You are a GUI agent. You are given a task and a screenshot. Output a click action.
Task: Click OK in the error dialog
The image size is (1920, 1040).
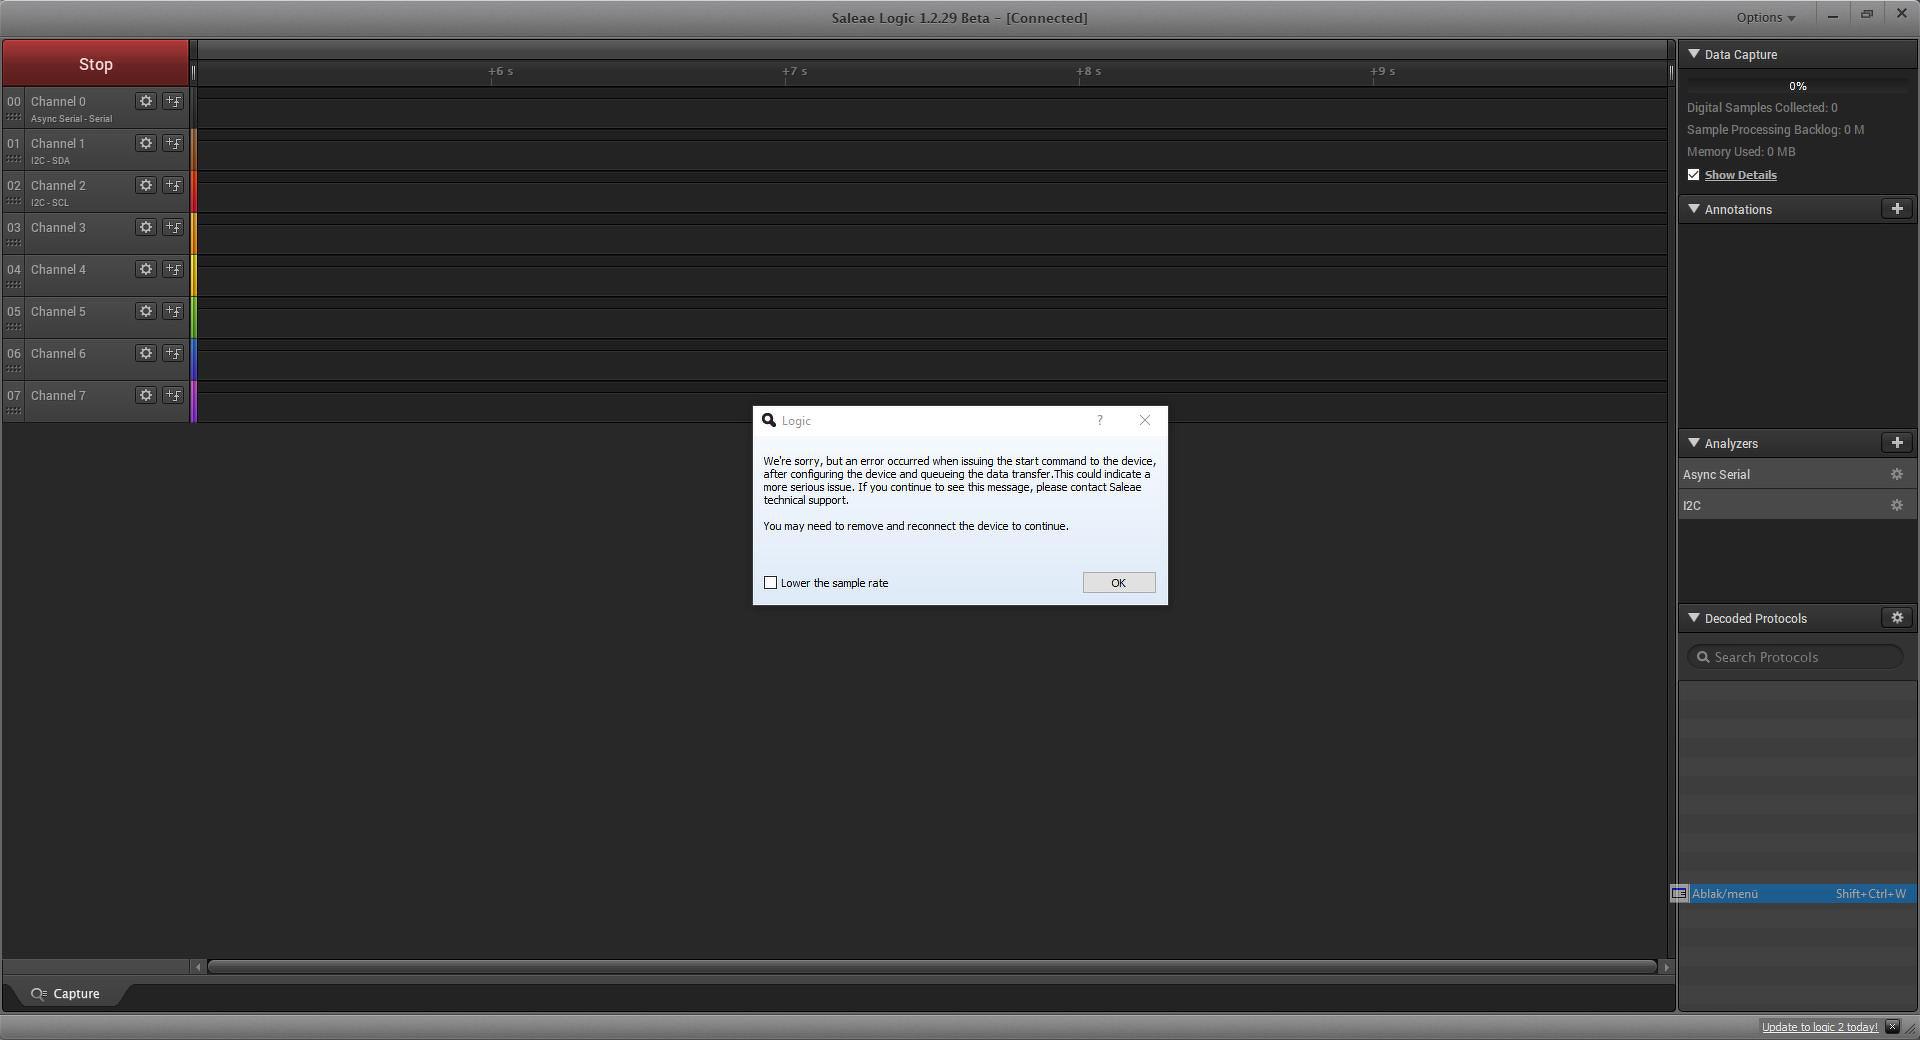pyautogui.click(x=1119, y=583)
